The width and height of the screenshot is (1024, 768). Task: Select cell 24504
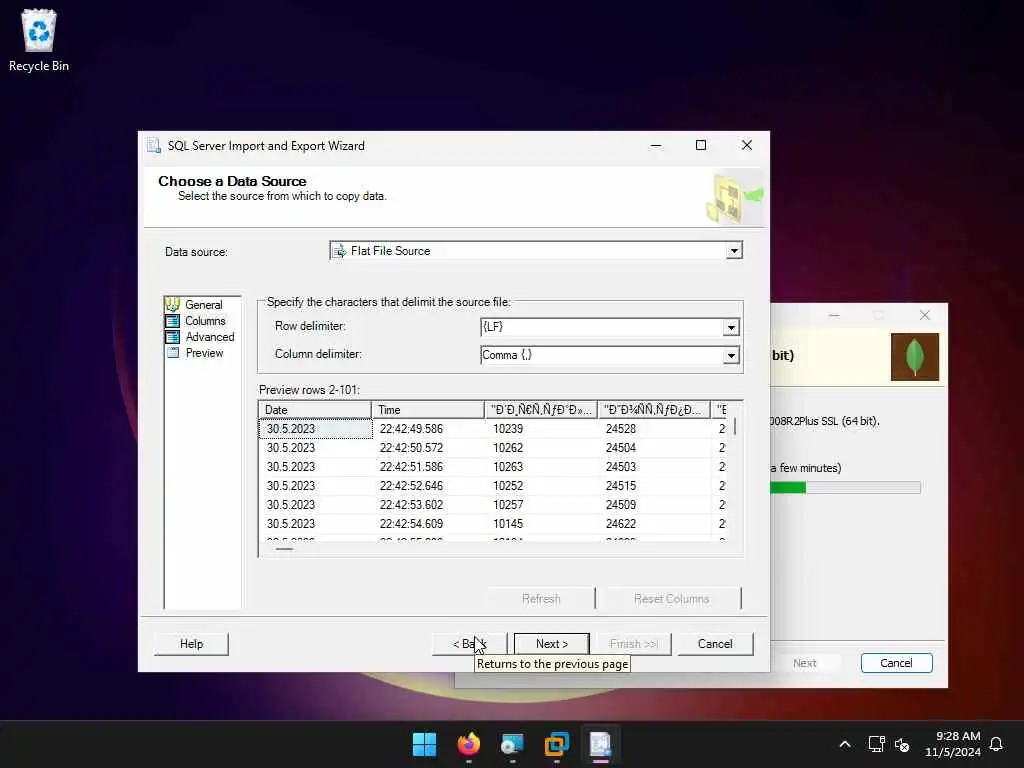(x=654, y=448)
